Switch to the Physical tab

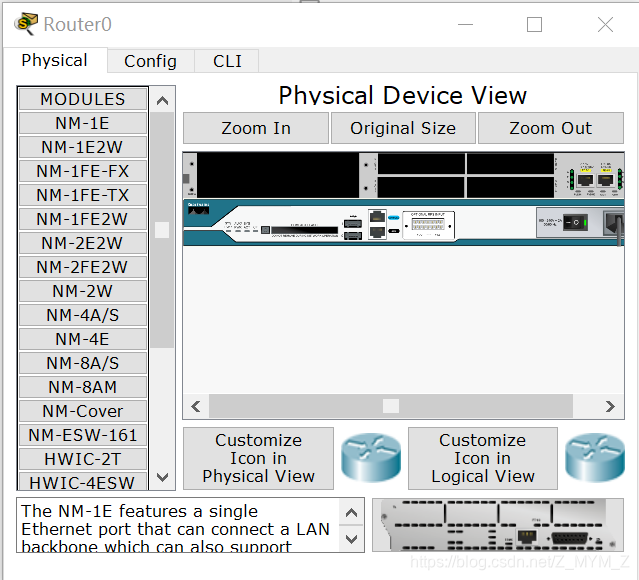click(x=55, y=60)
